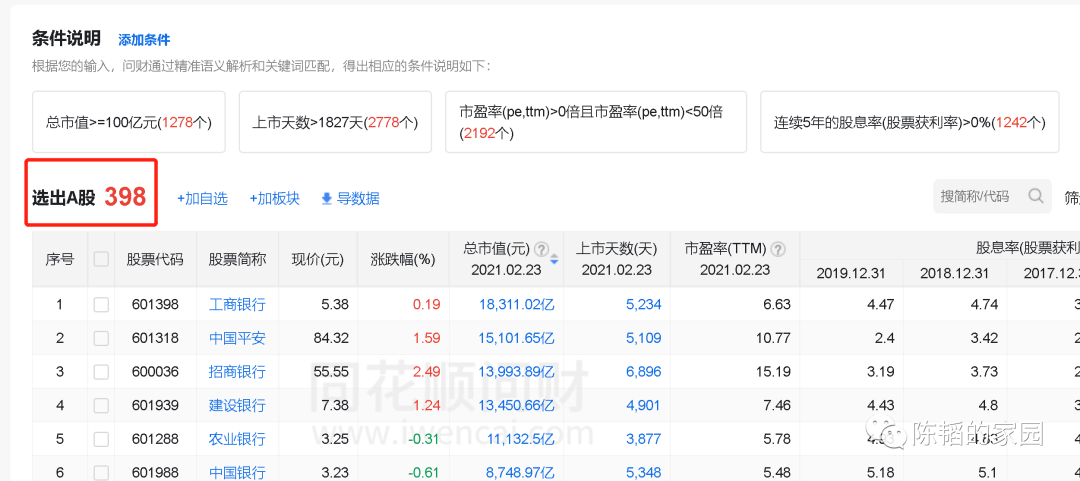The width and height of the screenshot is (1080, 481).
Task: Click the 条件说明 heading
Action: (66, 39)
